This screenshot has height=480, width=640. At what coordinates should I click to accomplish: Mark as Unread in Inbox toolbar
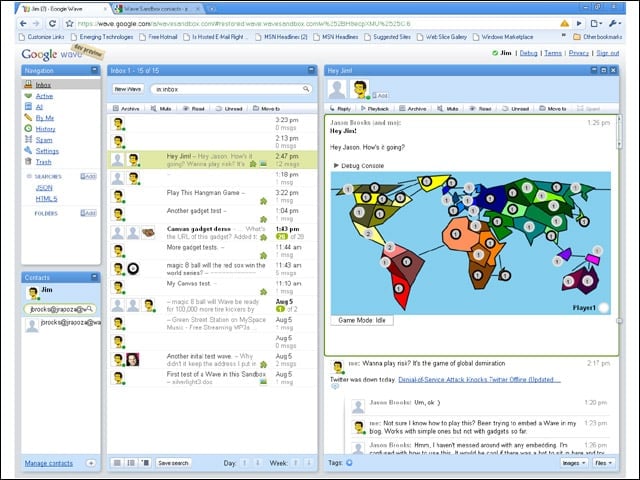(x=229, y=109)
